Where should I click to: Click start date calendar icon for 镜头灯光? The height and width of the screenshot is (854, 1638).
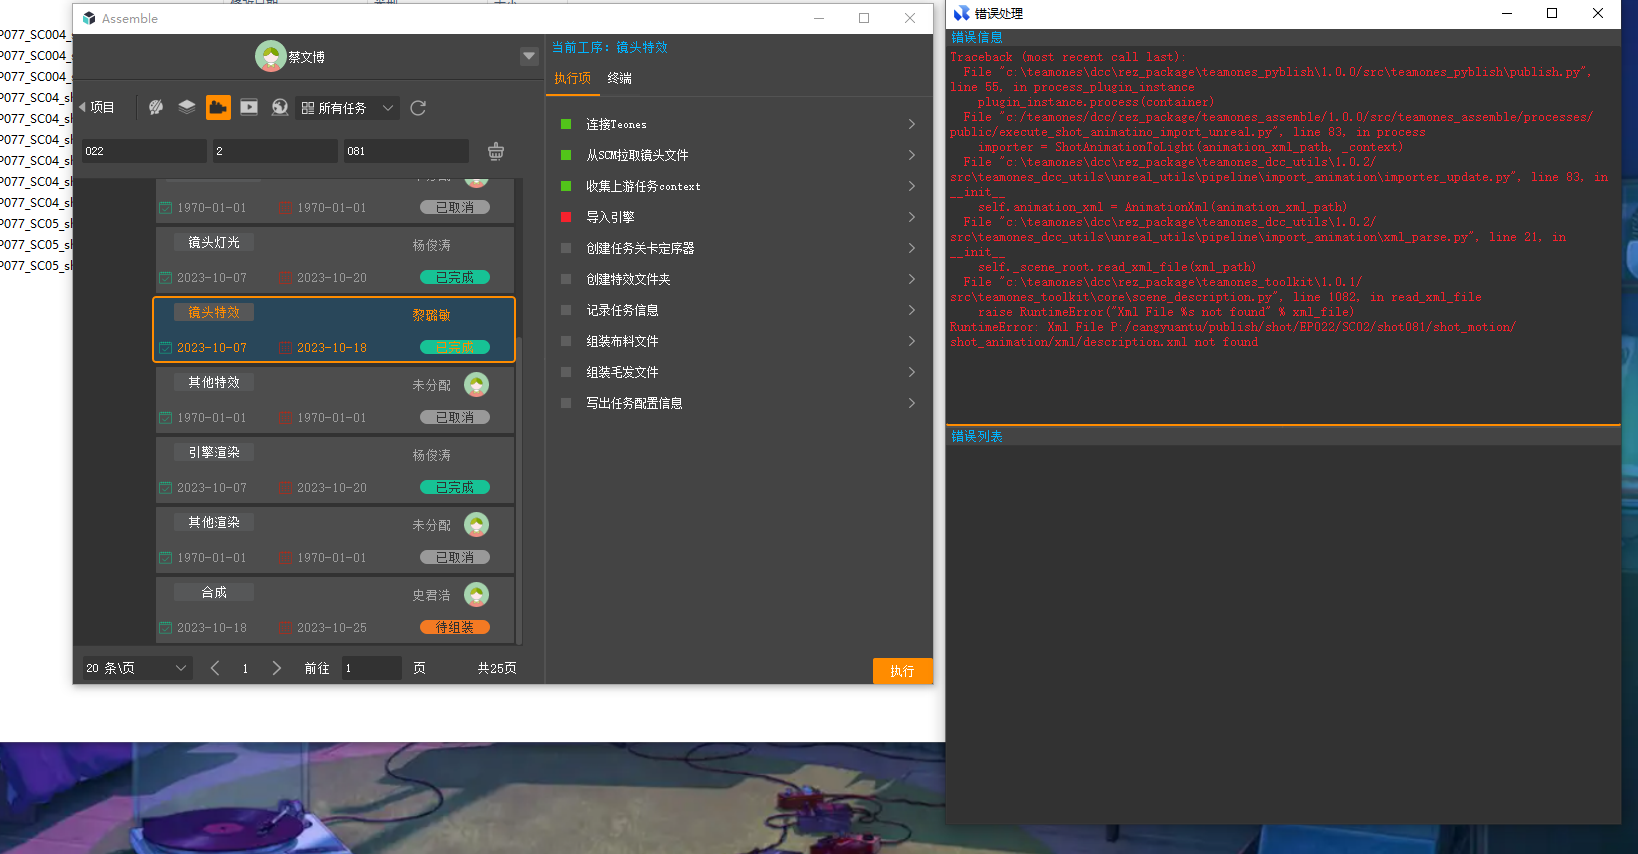(x=166, y=278)
